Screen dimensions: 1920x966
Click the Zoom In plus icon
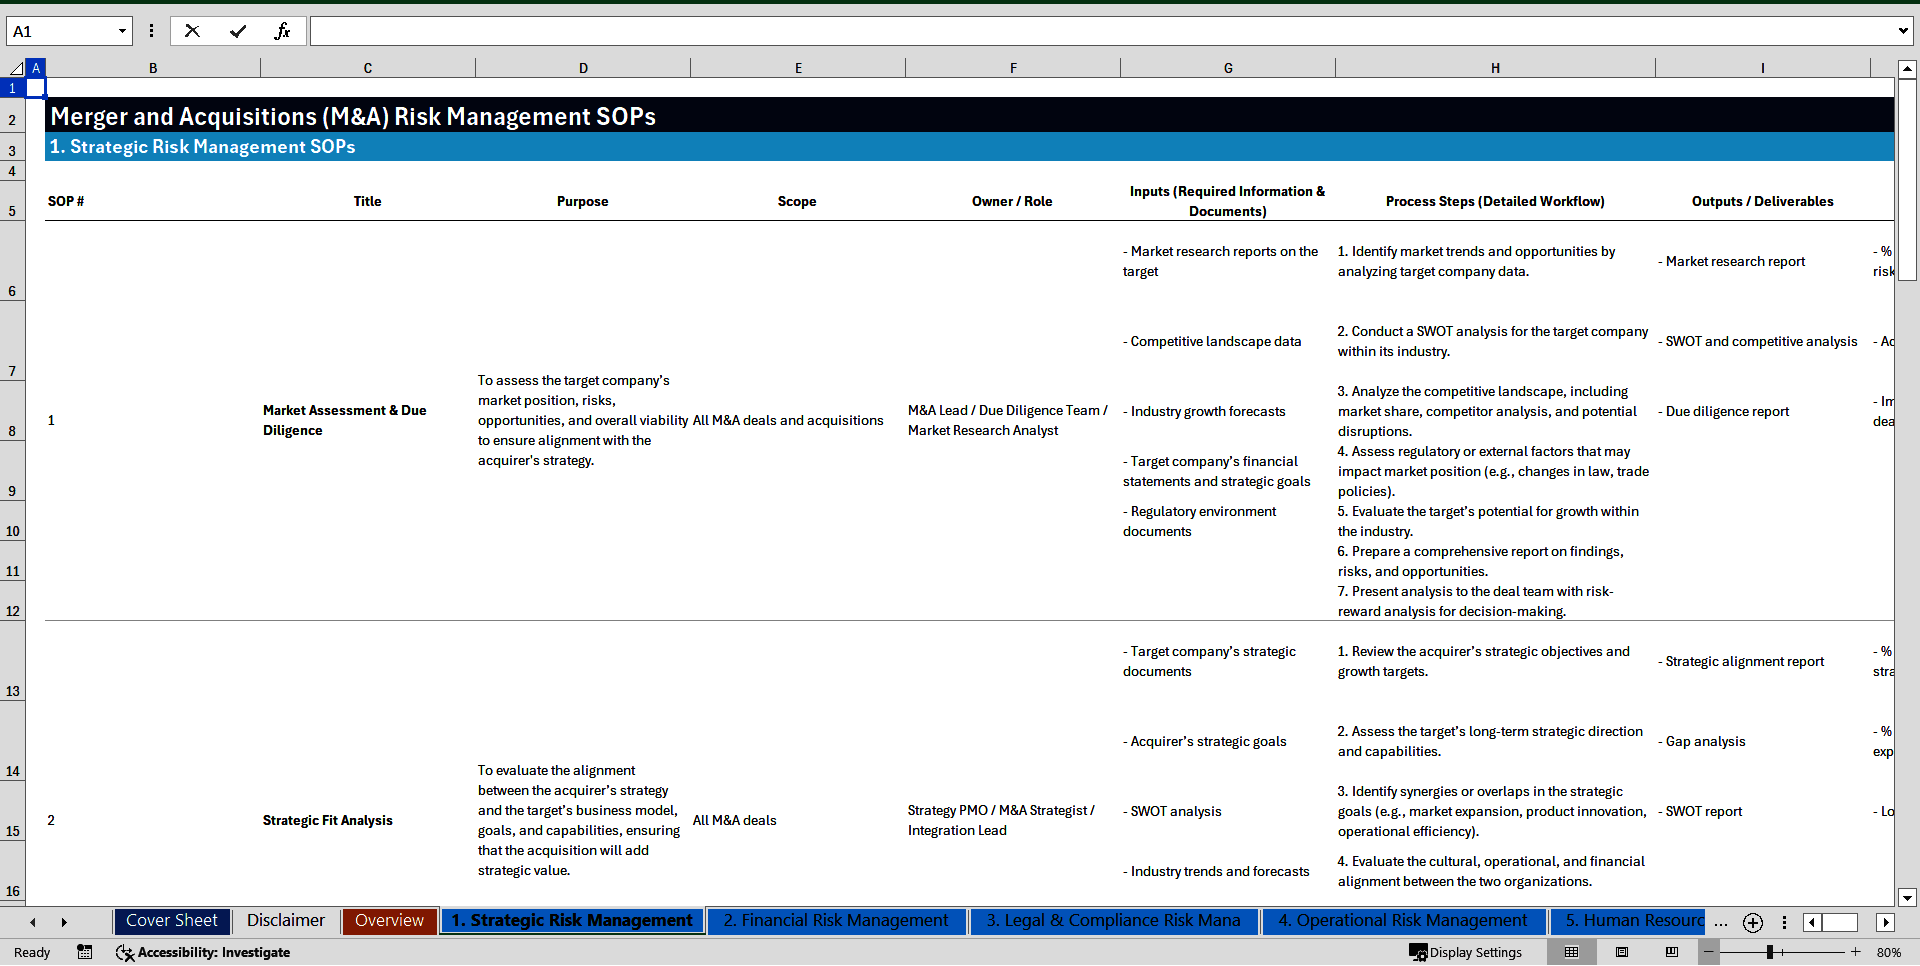(1855, 952)
